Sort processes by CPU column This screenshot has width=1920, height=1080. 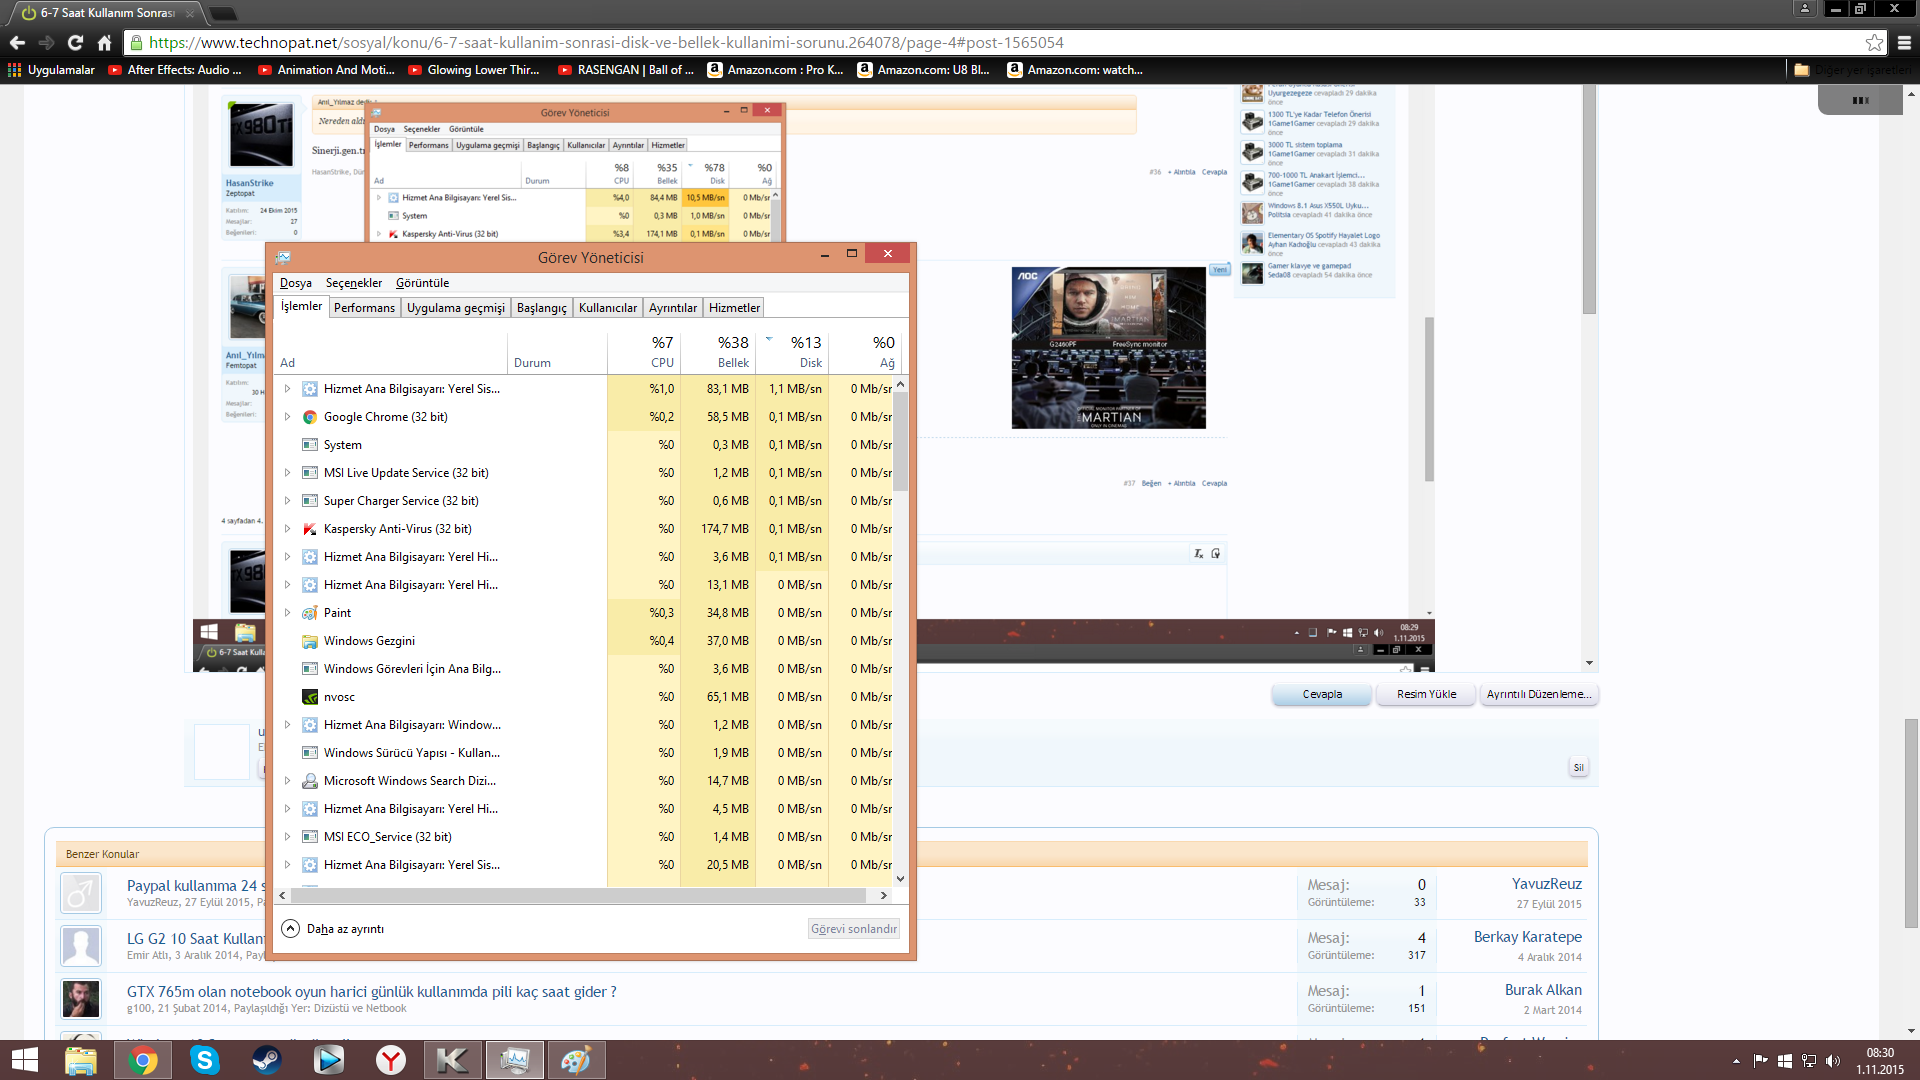pyautogui.click(x=644, y=352)
